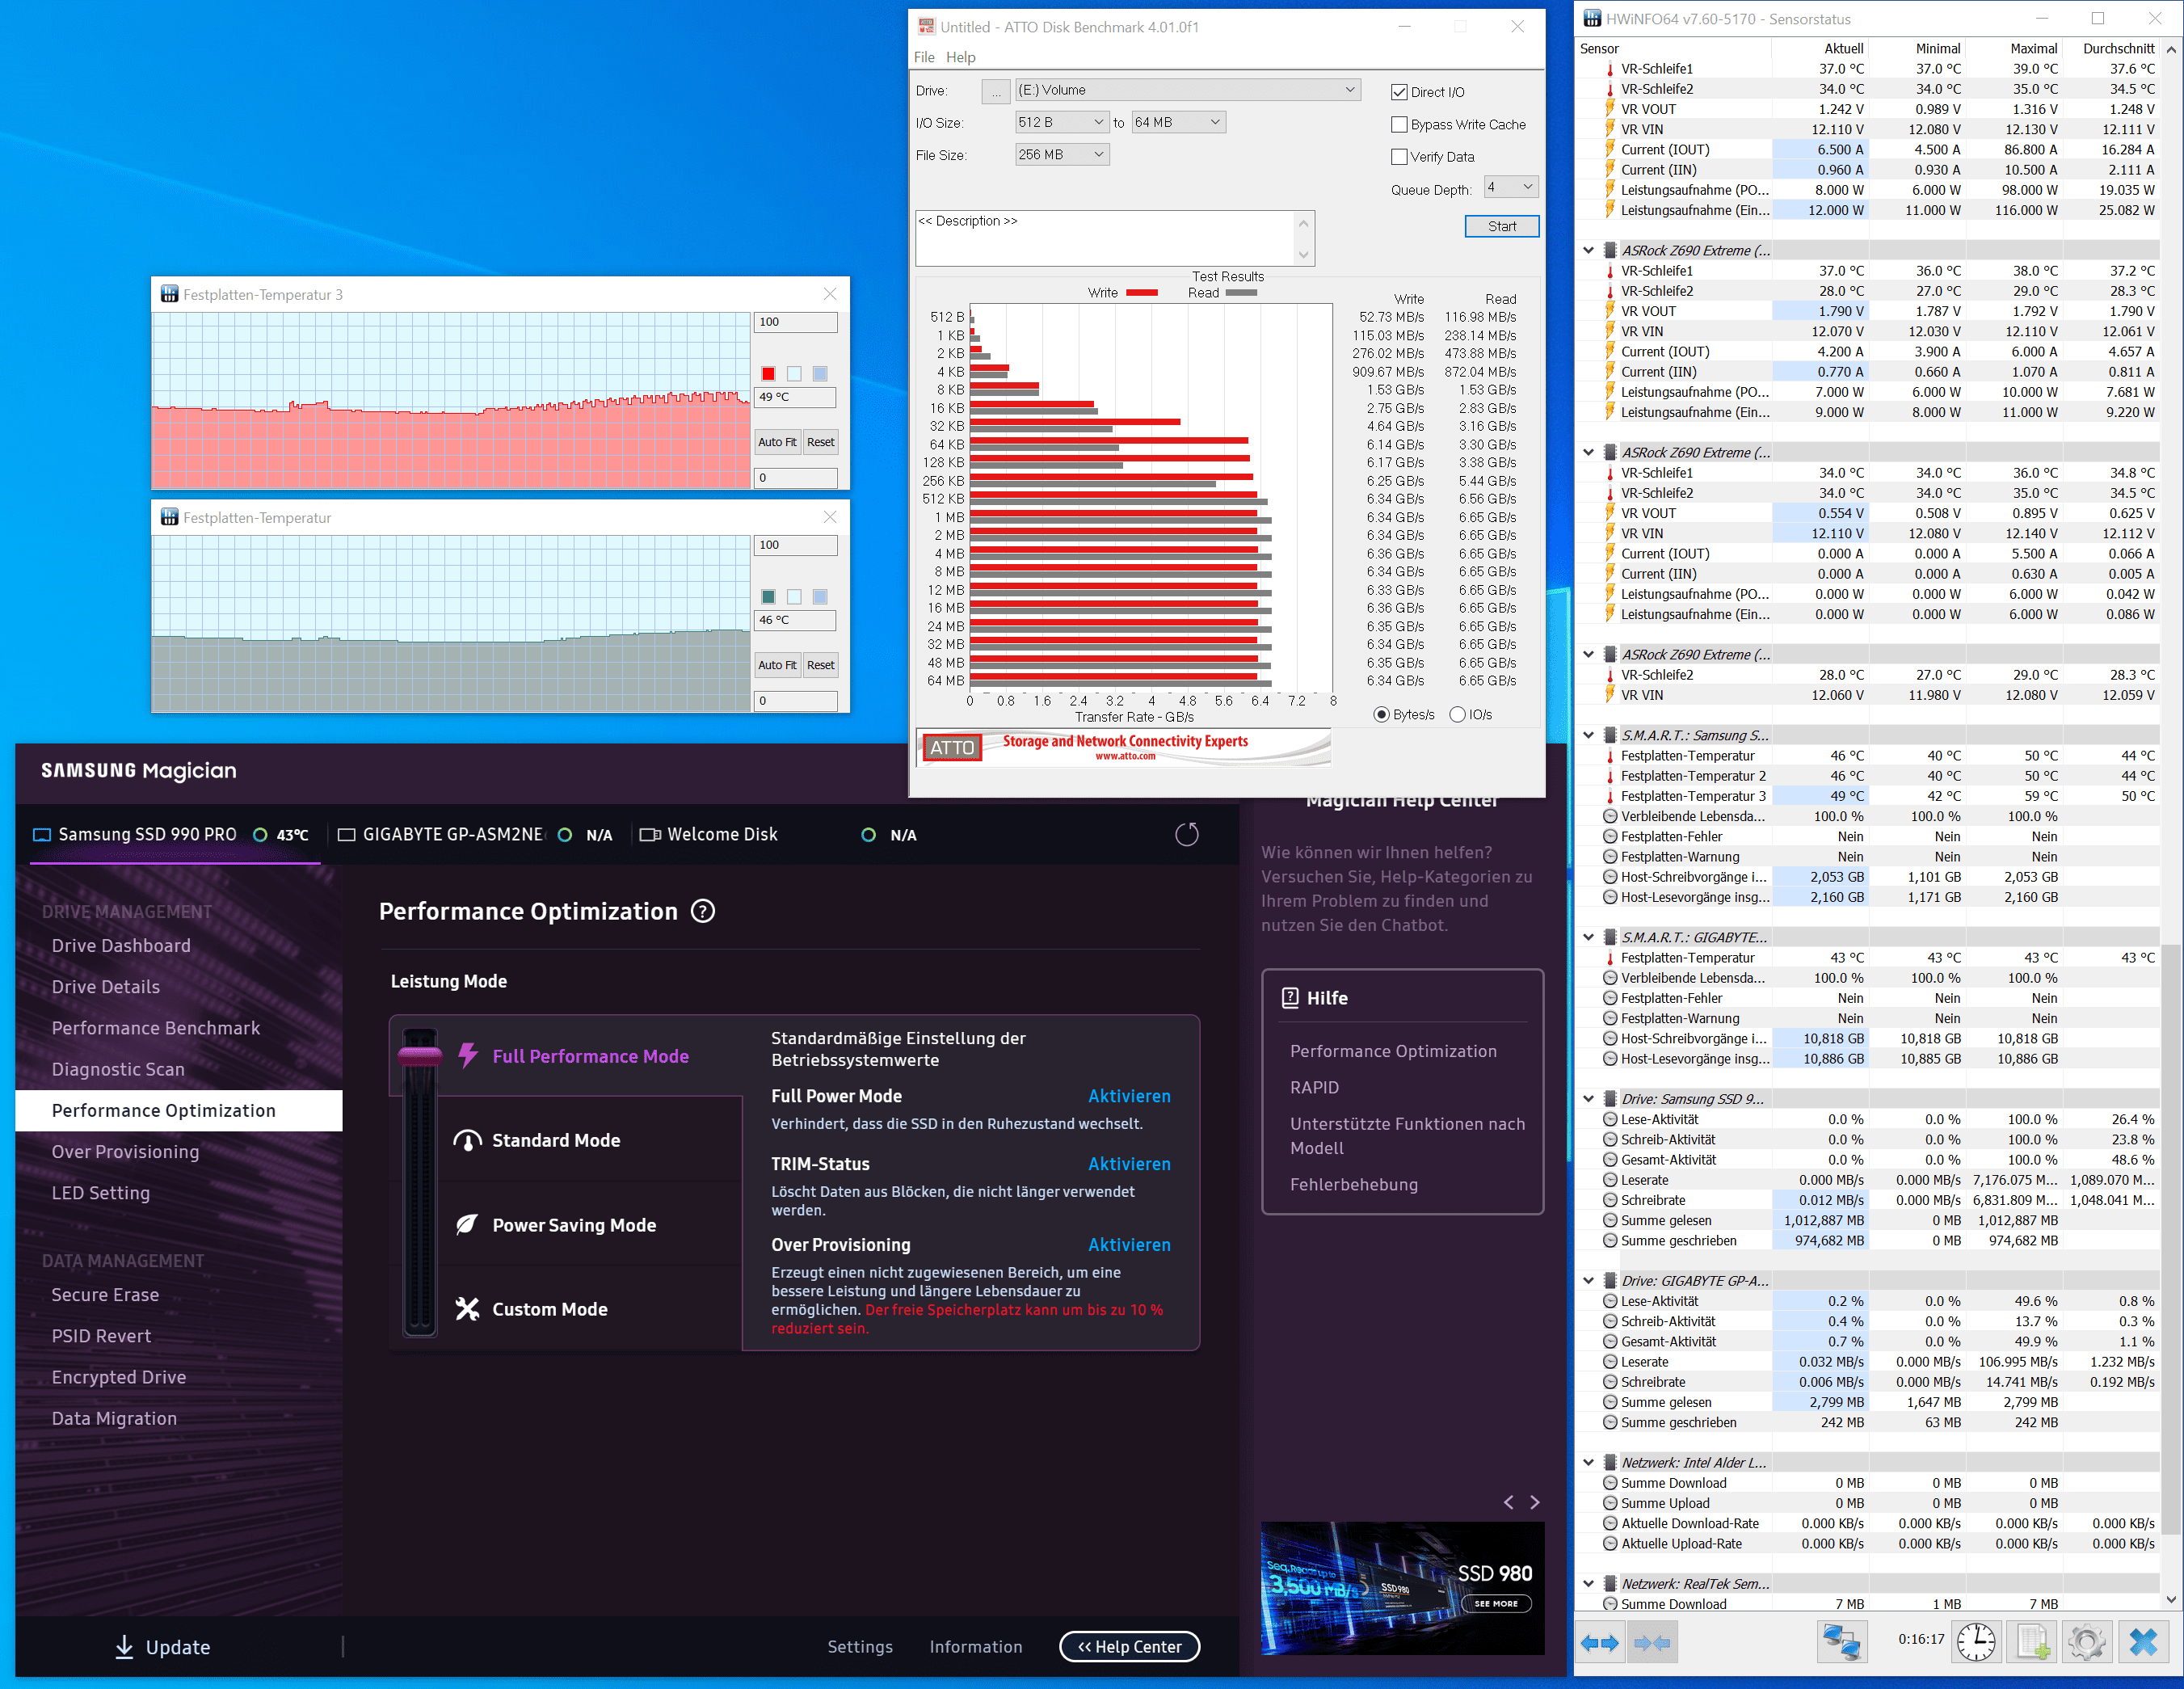2184x1689 pixels.
Task: Click the Welcome Disk drive icon
Action: pos(650,834)
